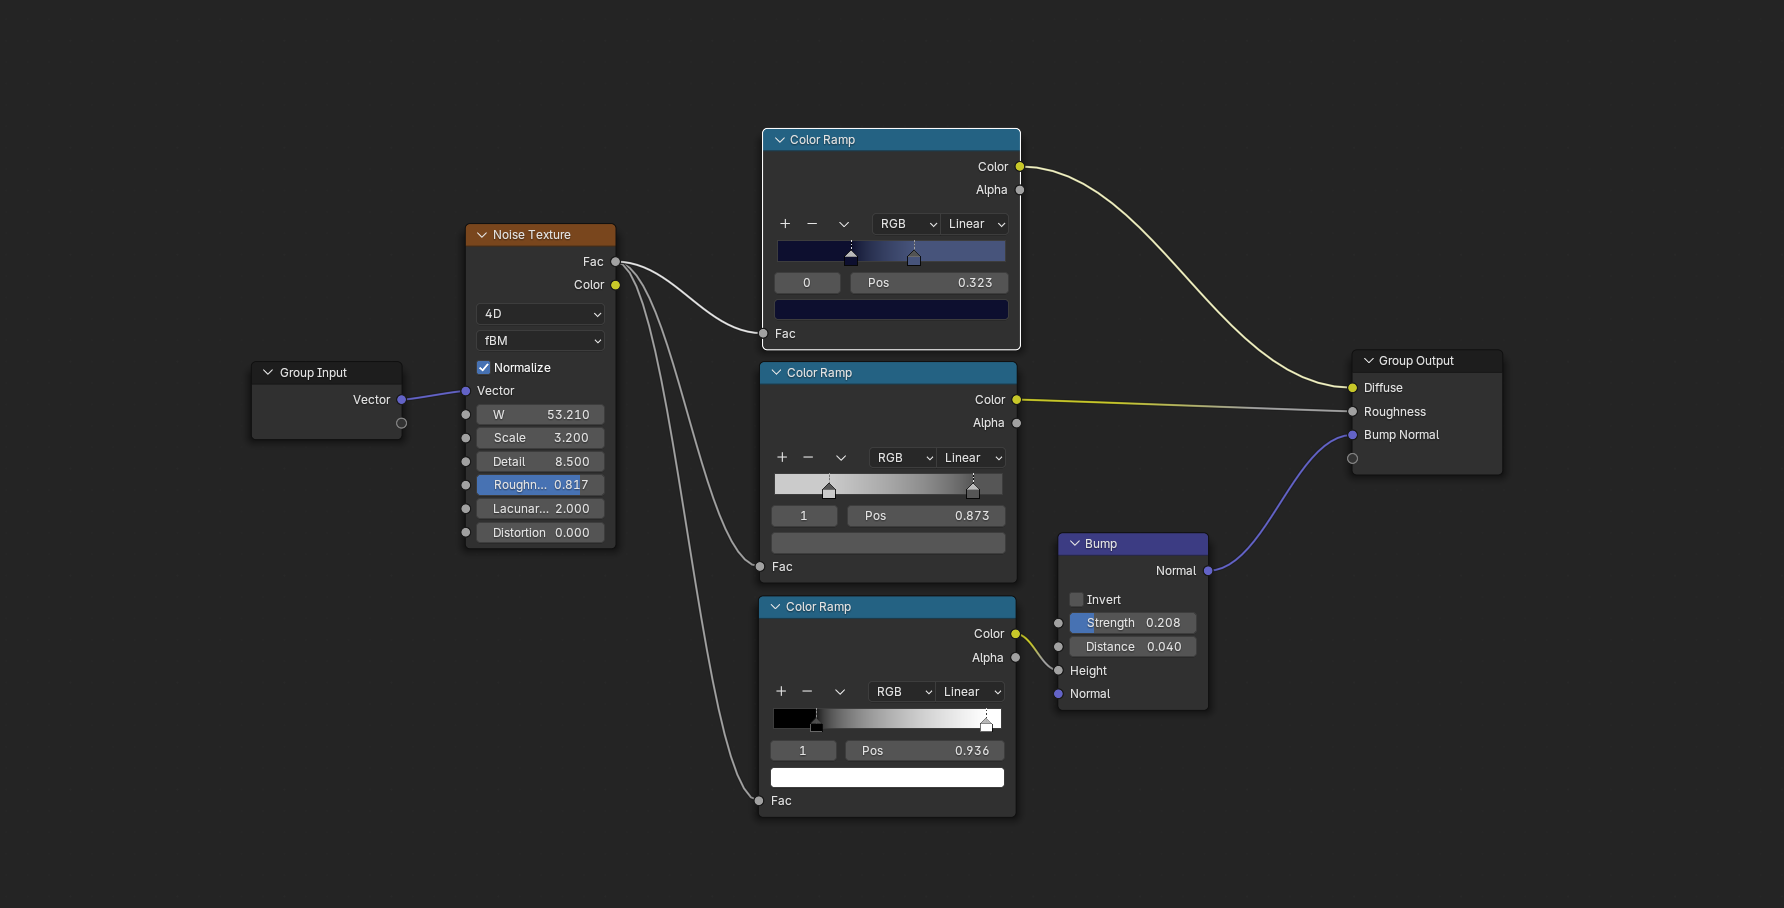Add a color stop to the bottom Color Ramp
This screenshot has height=908, width=1784.
pyautogui.click(x=781, y=691)
